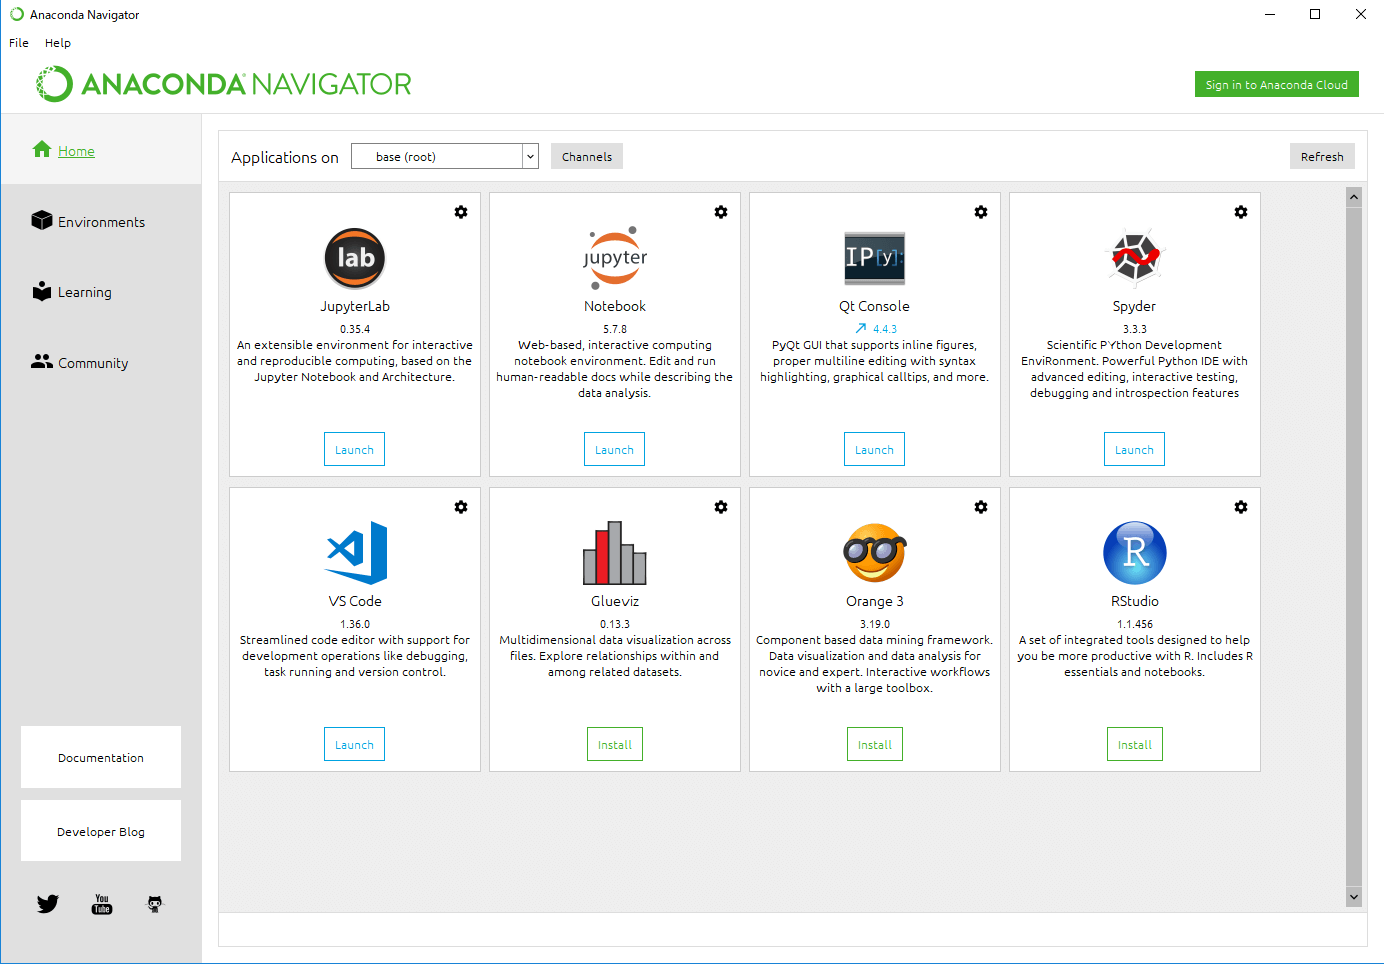Click the Glueviz bar chart logo
The height and width of the screenshot is (964, 1384).
tap(615, 553)
